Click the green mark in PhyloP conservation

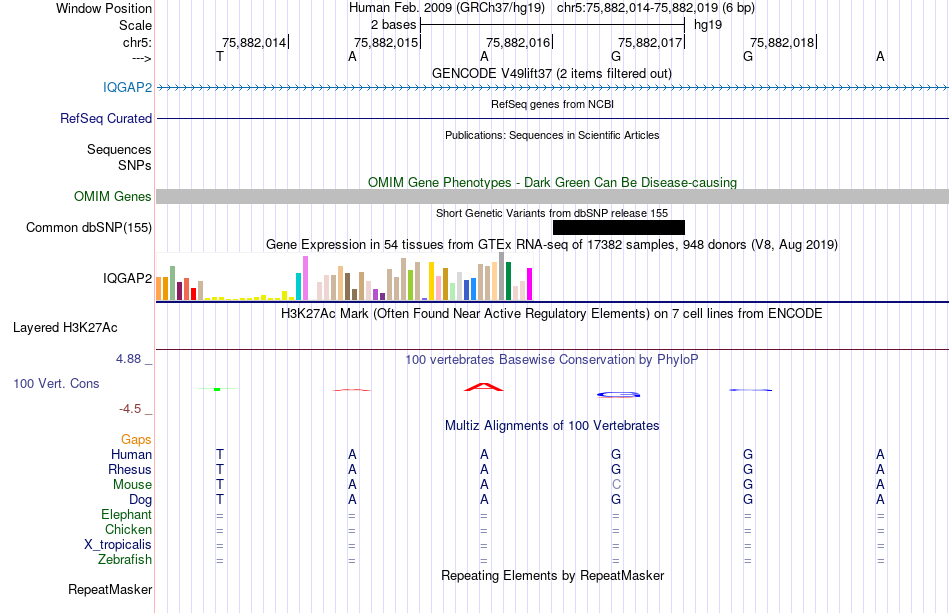(217, 389)
